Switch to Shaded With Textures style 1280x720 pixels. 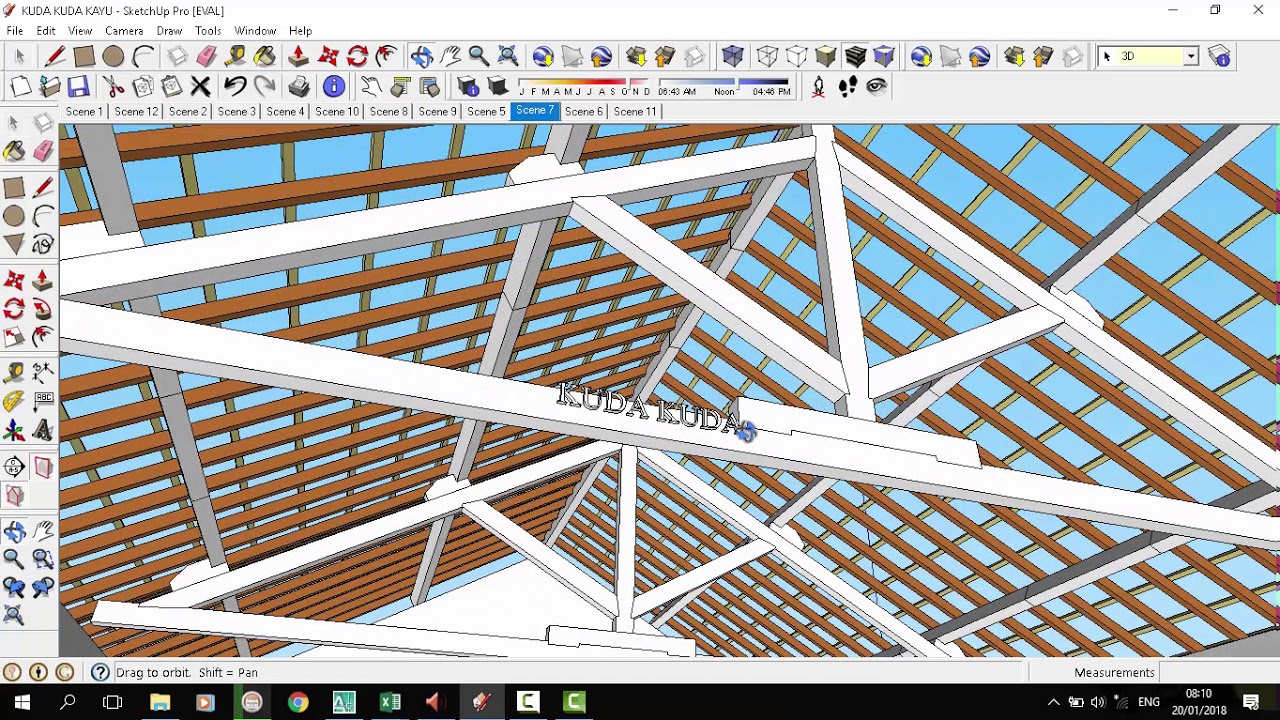click(855, 56)
